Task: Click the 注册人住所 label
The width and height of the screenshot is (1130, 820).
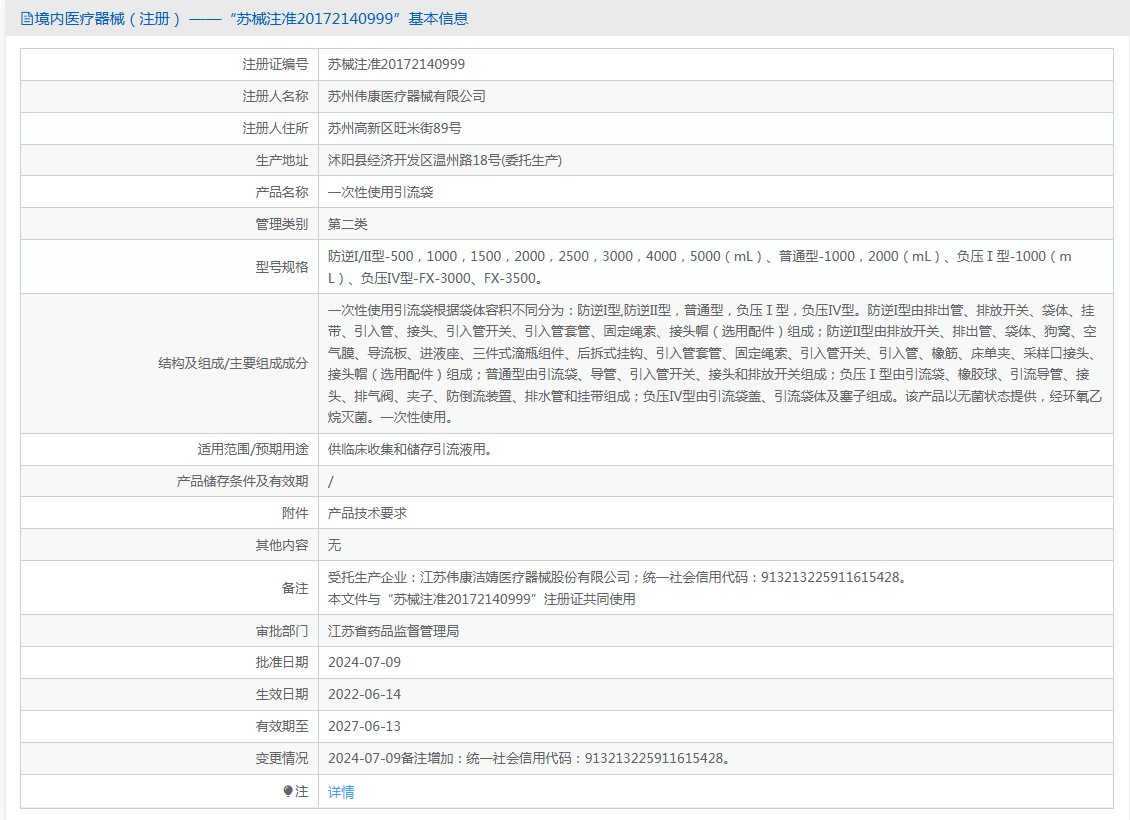Action: (x=275, y=128)
